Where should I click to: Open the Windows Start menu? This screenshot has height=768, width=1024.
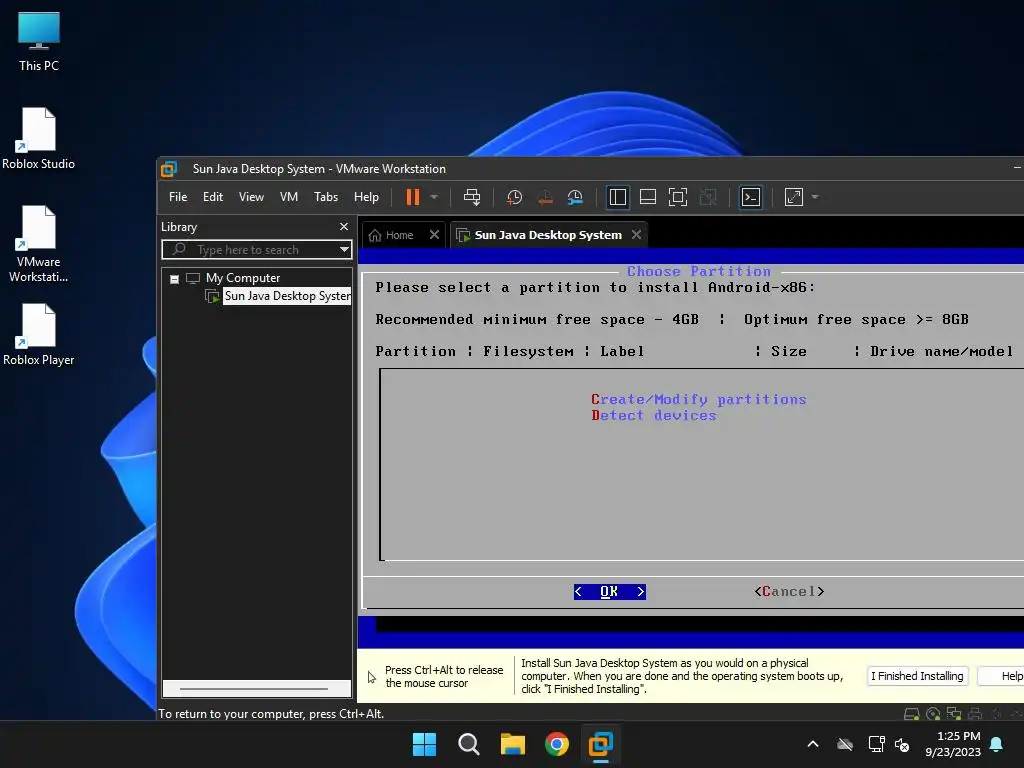coord(424,744)
